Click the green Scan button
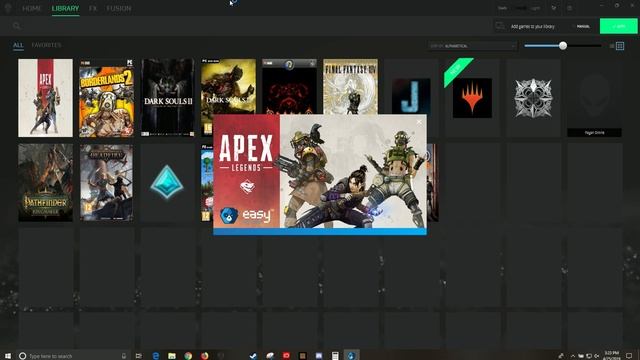640x360 pixels. [619, 26]
